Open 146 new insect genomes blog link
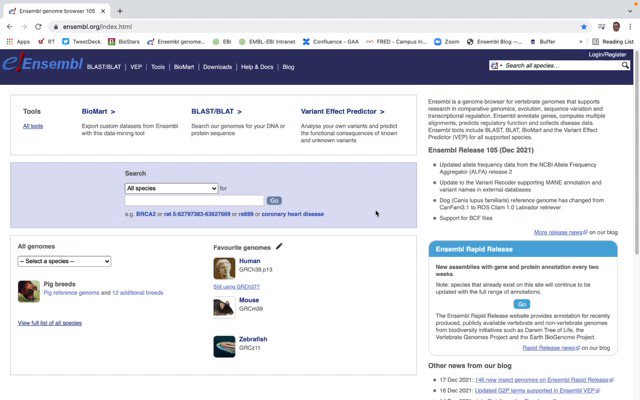The image size is (640, 400). click(544, 380)
